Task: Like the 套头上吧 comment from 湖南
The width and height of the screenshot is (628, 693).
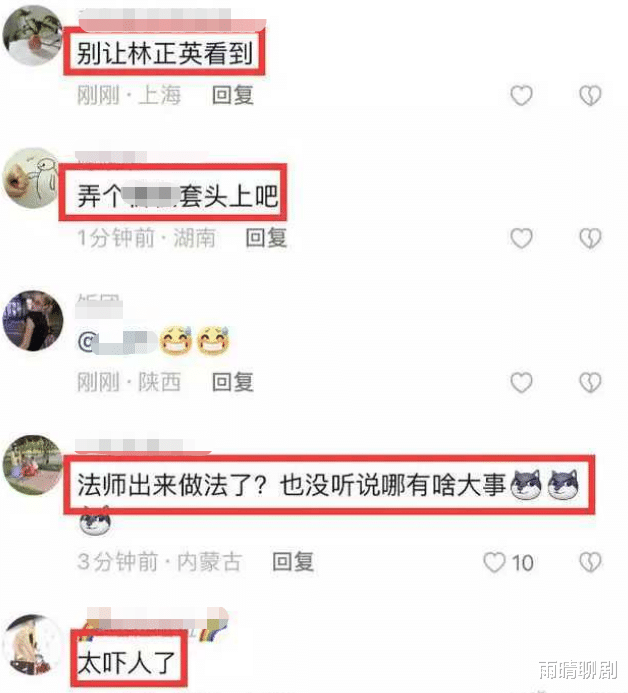Action: [521, 238]
